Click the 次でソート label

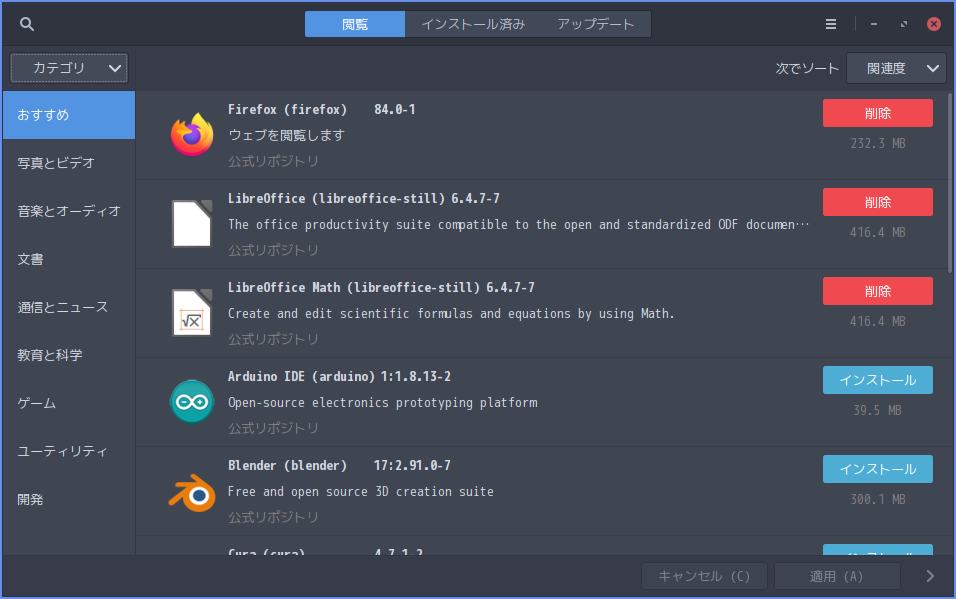click(x=807, y=68)
